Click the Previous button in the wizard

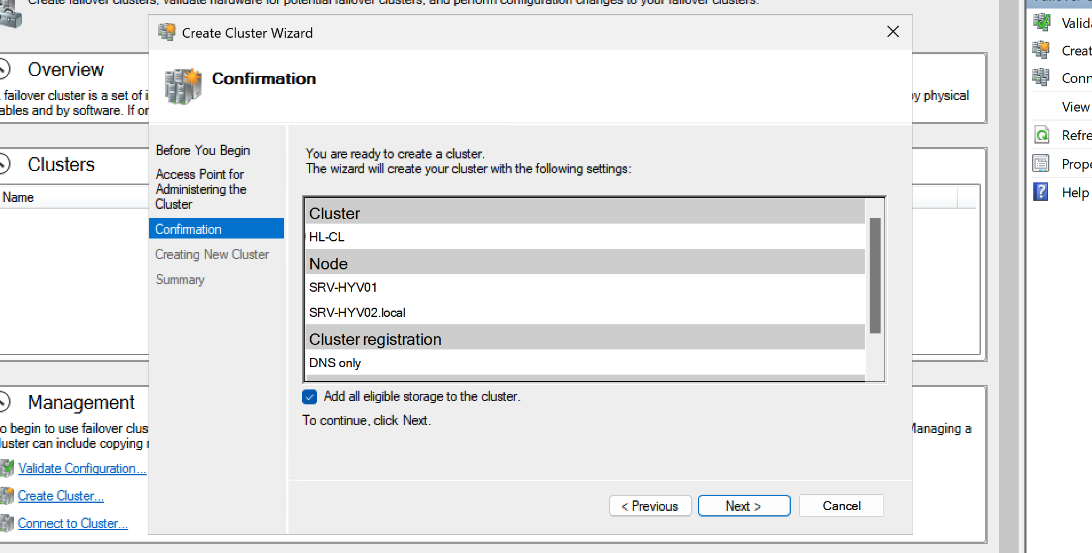point(650,506)
